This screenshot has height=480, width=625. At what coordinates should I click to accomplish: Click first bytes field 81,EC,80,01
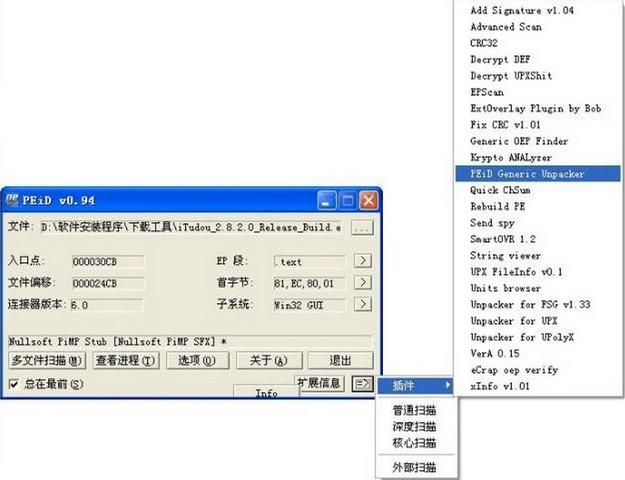[310, 283]
